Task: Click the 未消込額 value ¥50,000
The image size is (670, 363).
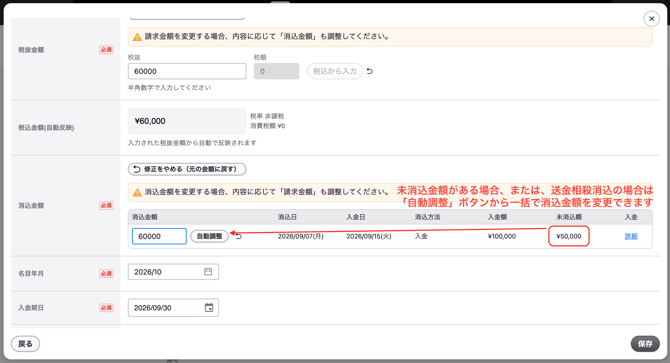Action: click(x=569, y=236)
